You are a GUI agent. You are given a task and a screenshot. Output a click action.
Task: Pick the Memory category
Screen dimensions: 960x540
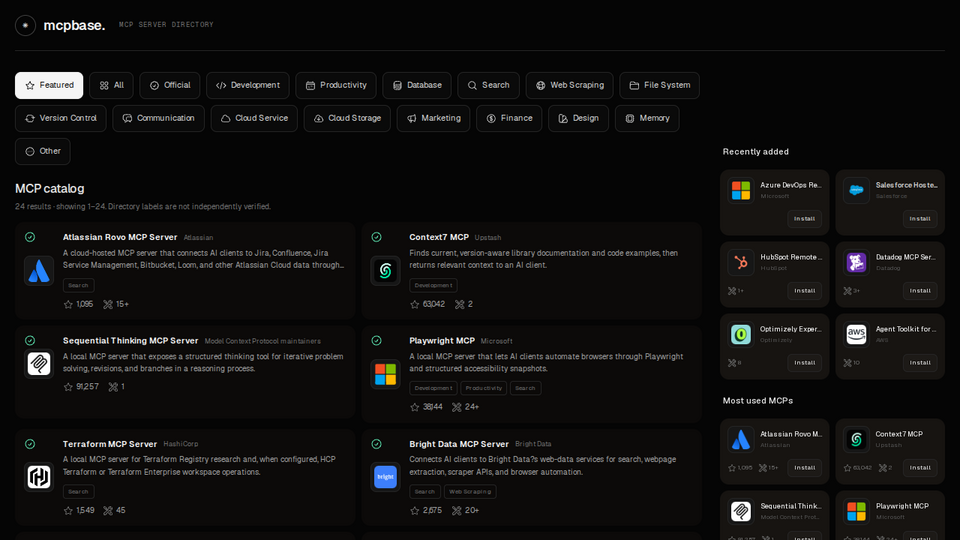coord(647,119)
